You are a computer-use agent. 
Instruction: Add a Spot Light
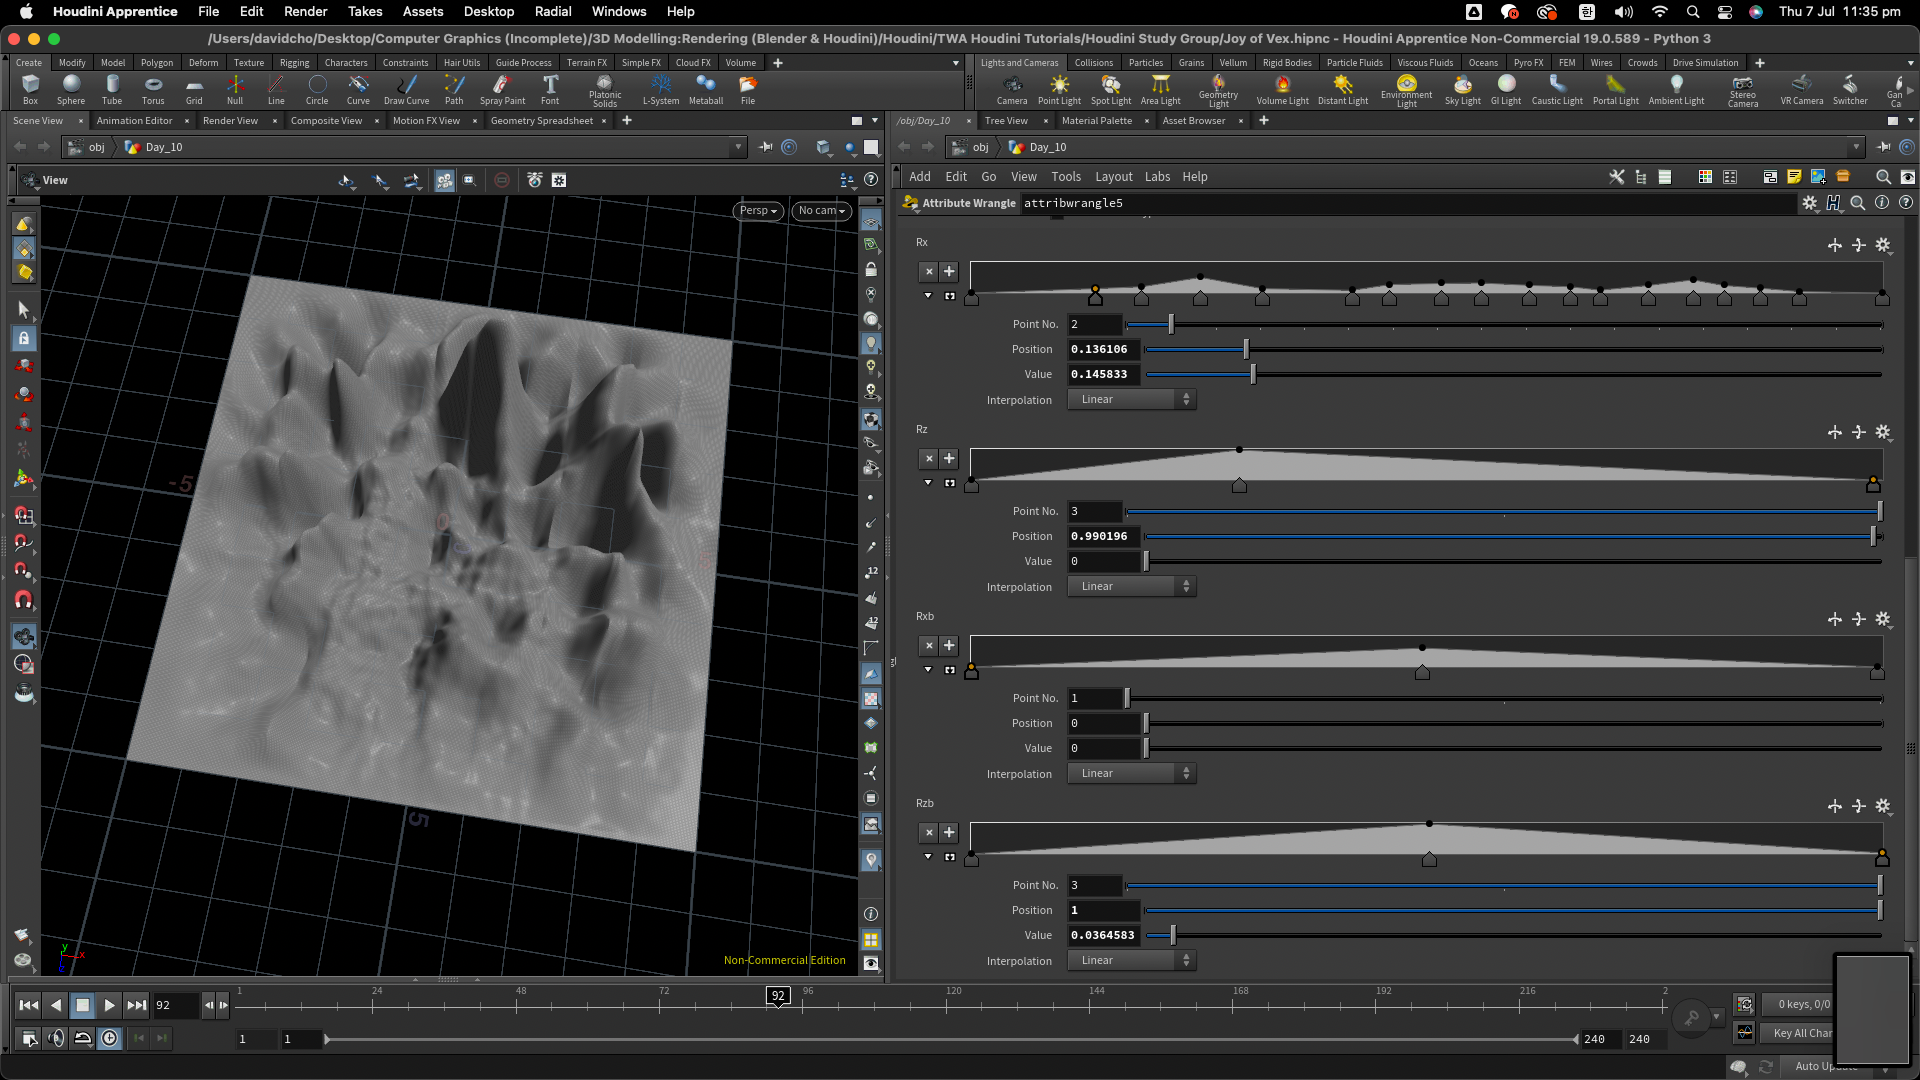coord(1111,89)
